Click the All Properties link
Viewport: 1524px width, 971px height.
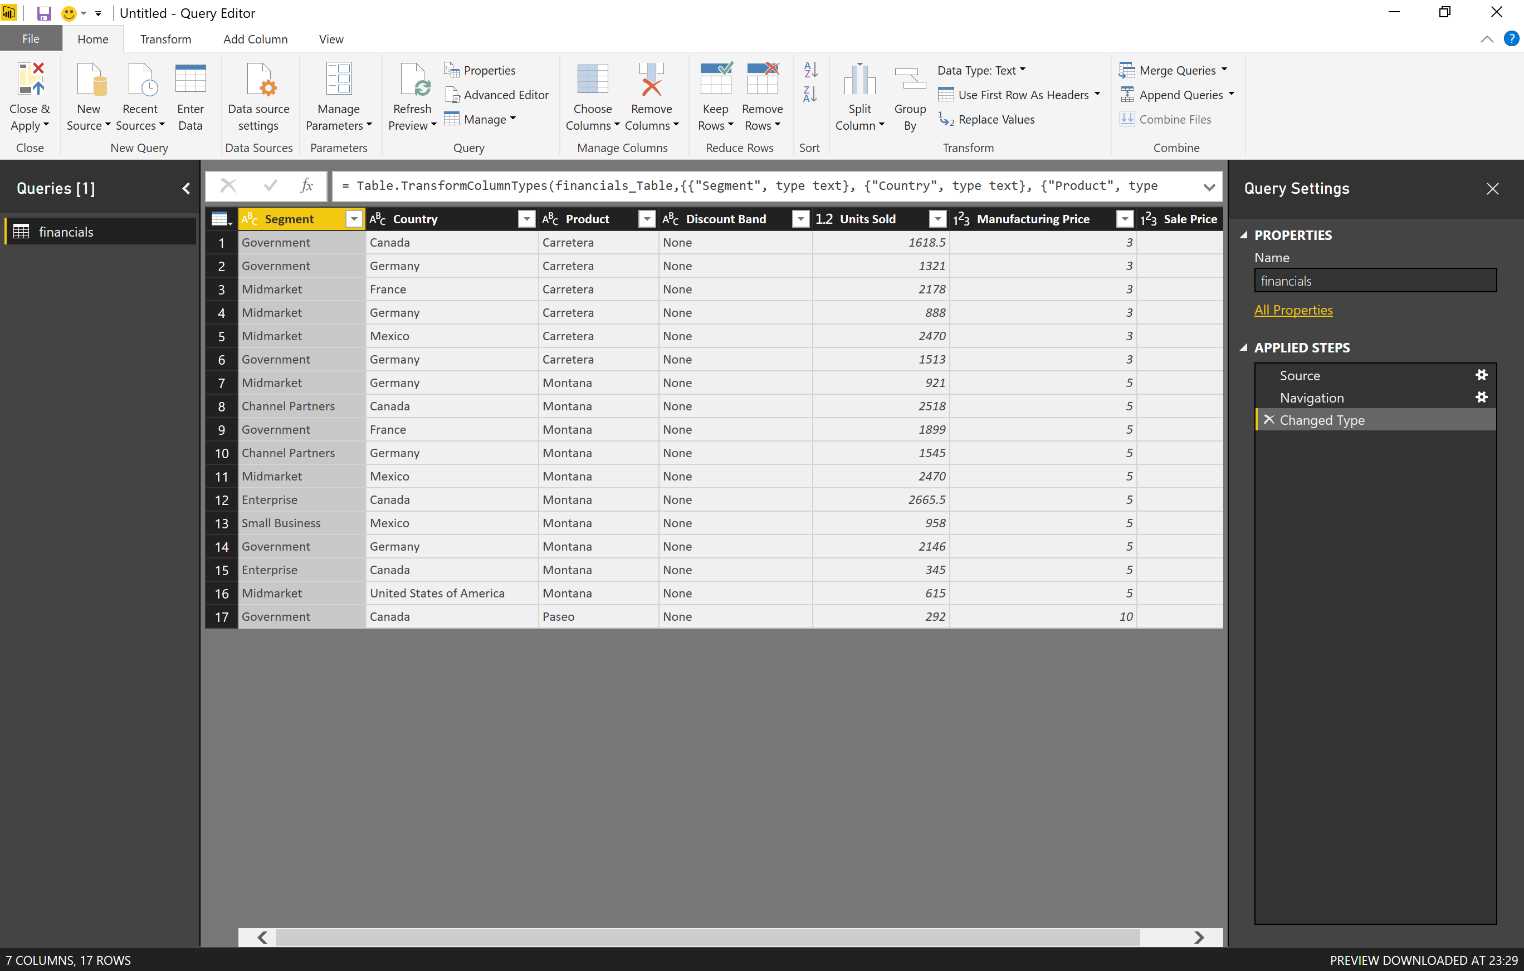coord(1293,310)
